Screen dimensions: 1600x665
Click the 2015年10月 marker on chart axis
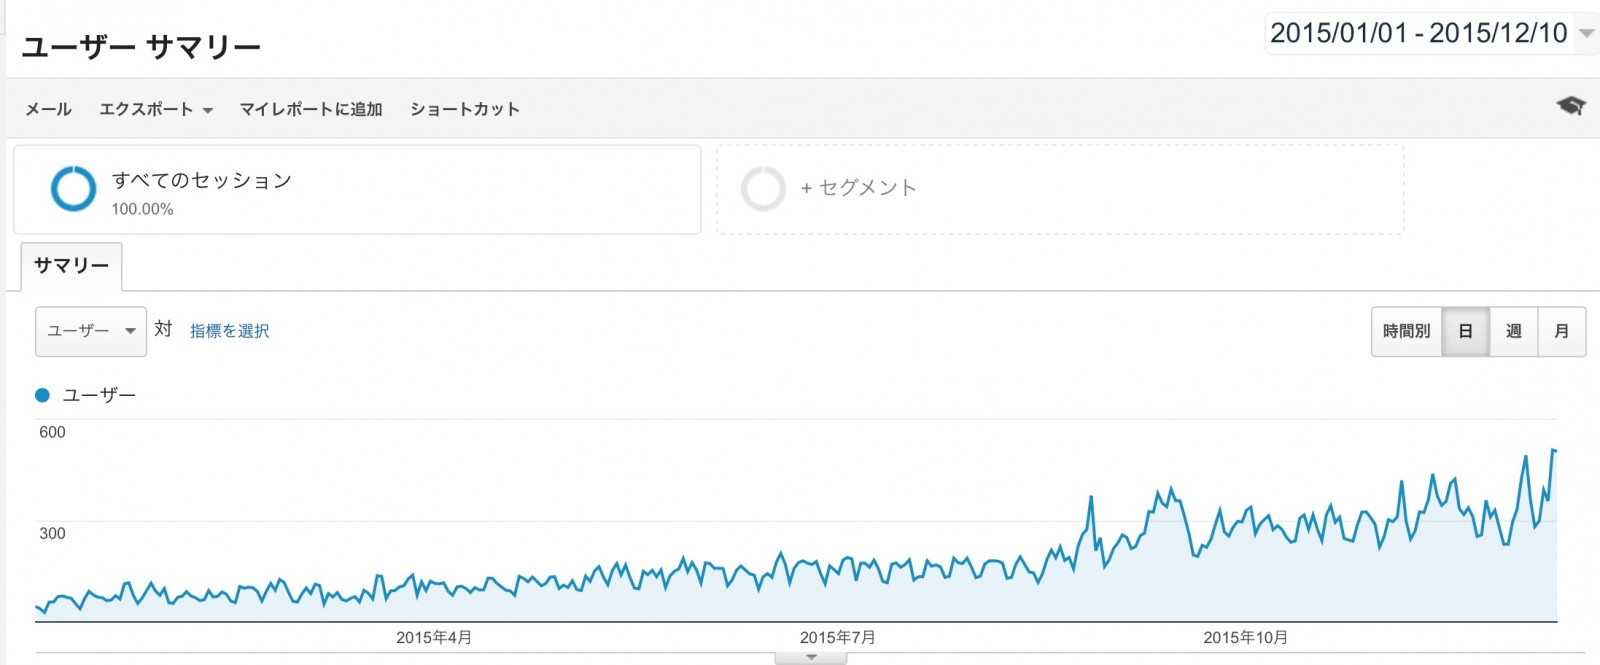1246,637
